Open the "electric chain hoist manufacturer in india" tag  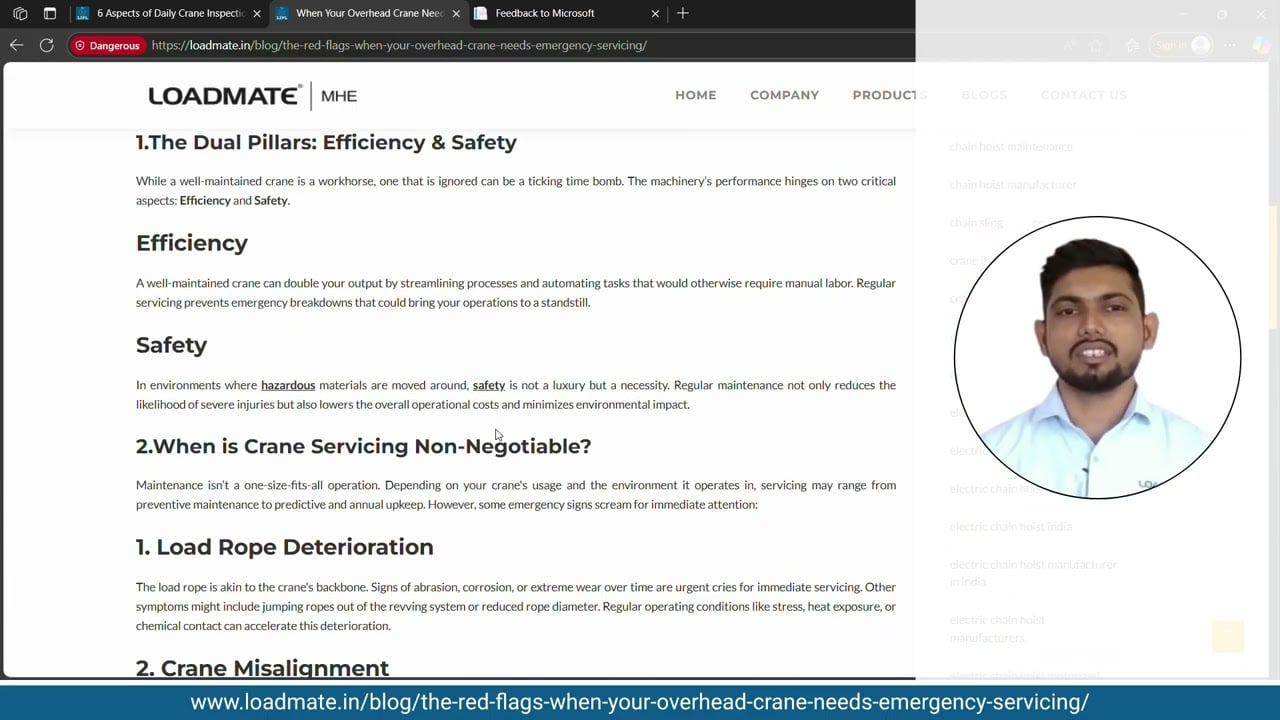click(x=1033, y=573)
